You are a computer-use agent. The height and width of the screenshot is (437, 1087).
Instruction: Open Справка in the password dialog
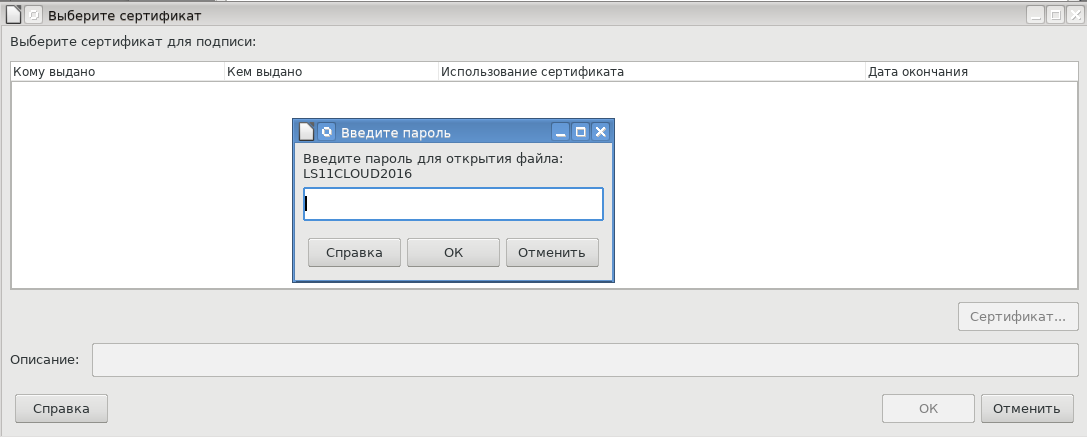[x=354, y=252]
